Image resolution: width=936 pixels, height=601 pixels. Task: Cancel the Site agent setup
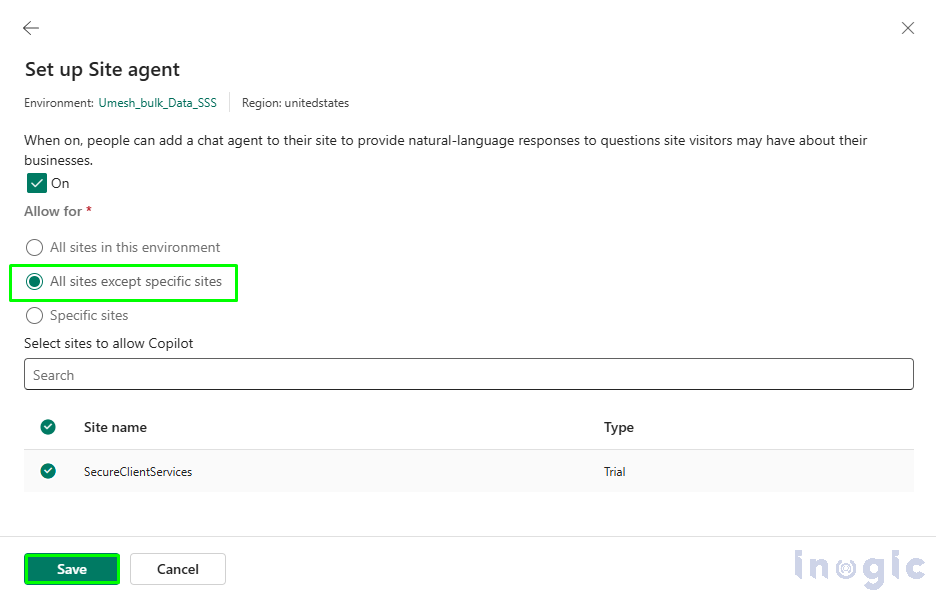pyautogui.click(x=178, y=569)
